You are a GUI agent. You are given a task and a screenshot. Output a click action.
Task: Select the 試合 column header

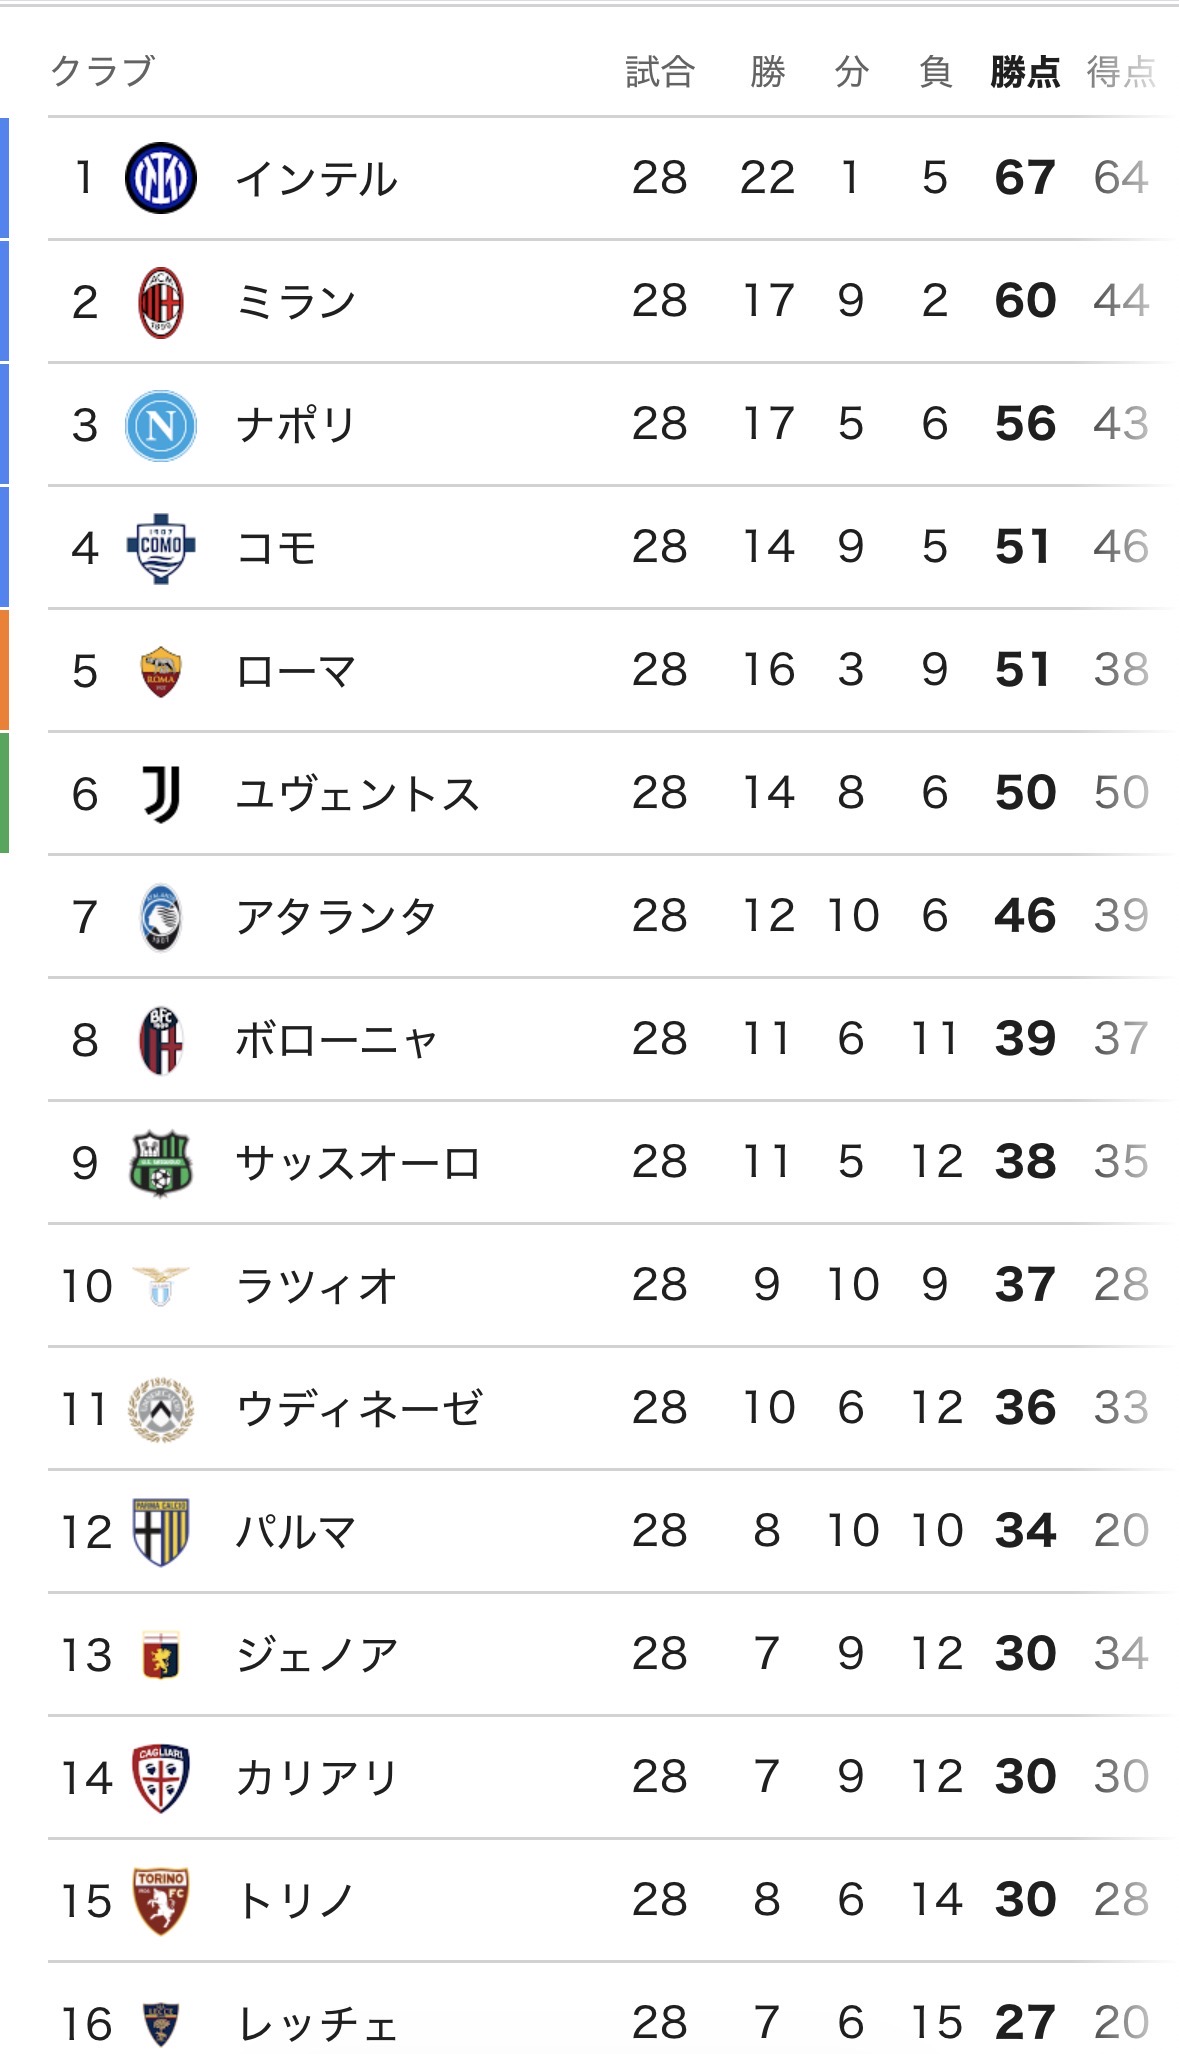(659, 72)
